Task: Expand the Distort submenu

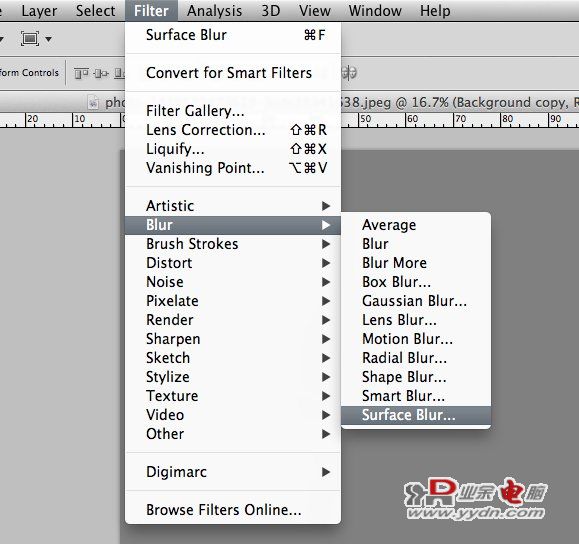Action: [x=233, y=263]
